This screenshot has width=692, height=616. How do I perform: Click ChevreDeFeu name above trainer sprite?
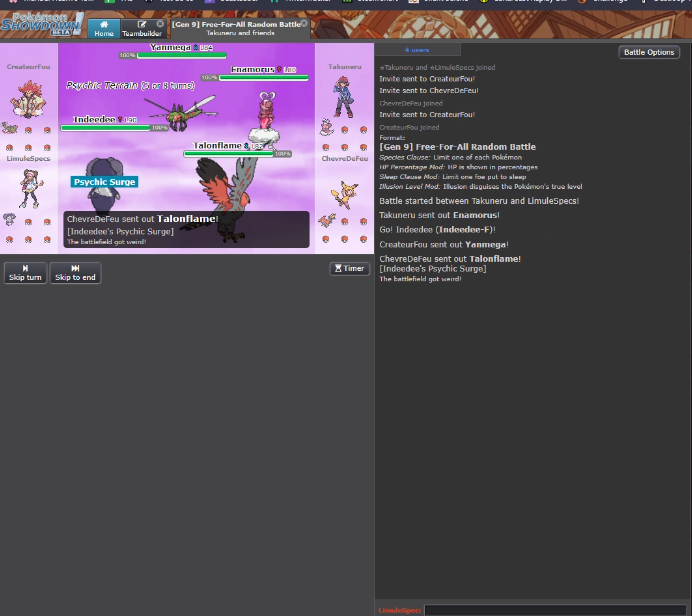point(345,158)
